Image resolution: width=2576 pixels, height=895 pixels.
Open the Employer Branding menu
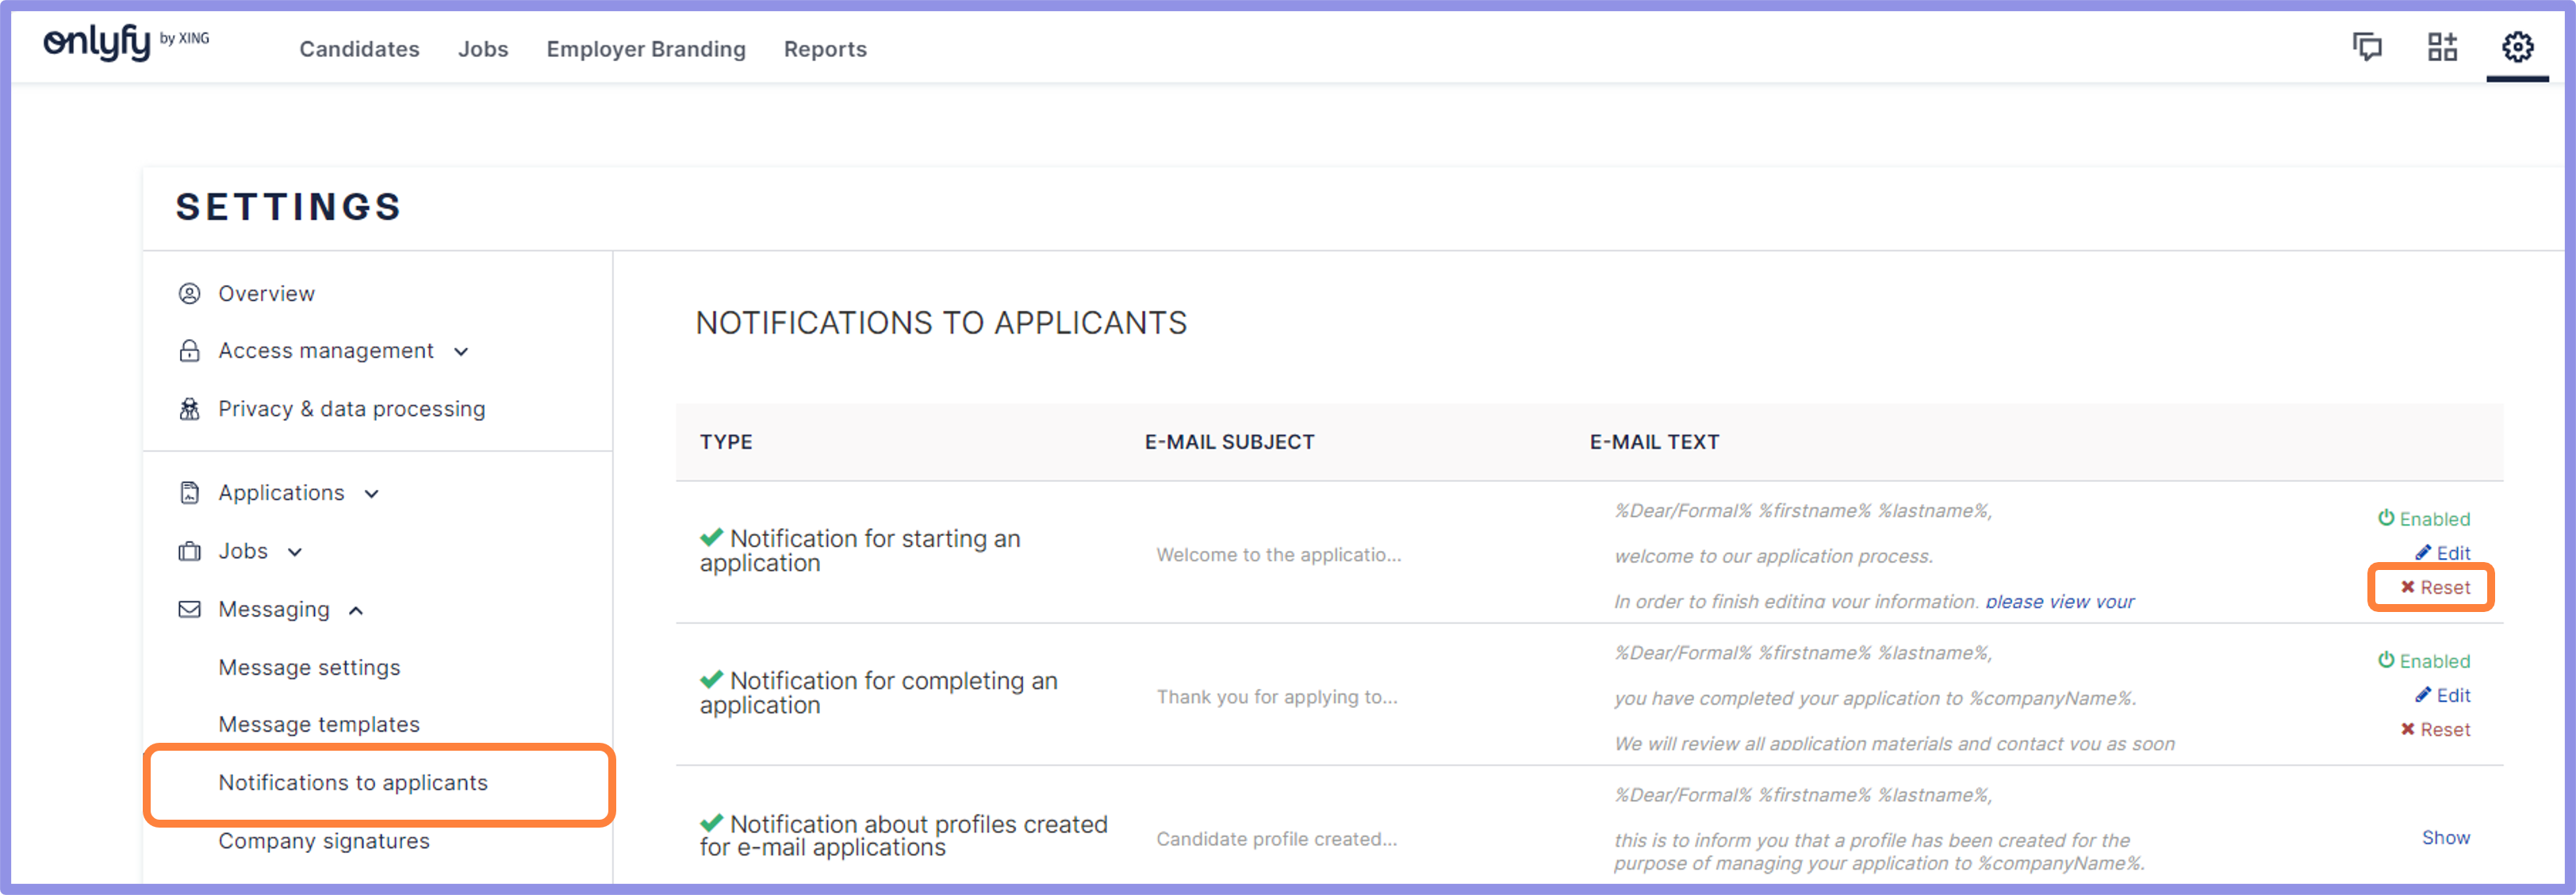point(646,48)
